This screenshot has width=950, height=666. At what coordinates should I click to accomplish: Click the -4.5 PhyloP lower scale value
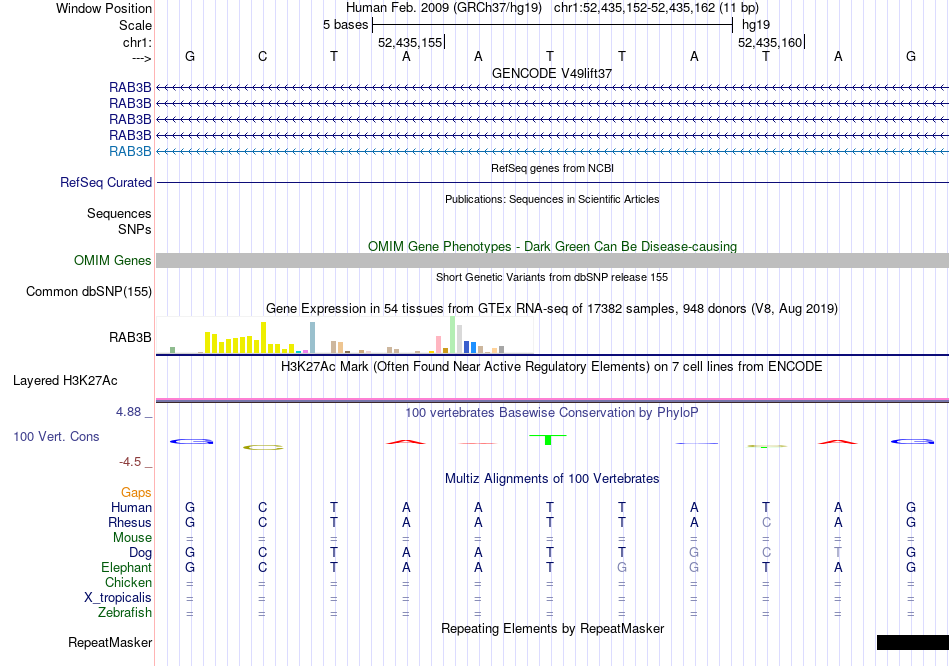point(130,462)
